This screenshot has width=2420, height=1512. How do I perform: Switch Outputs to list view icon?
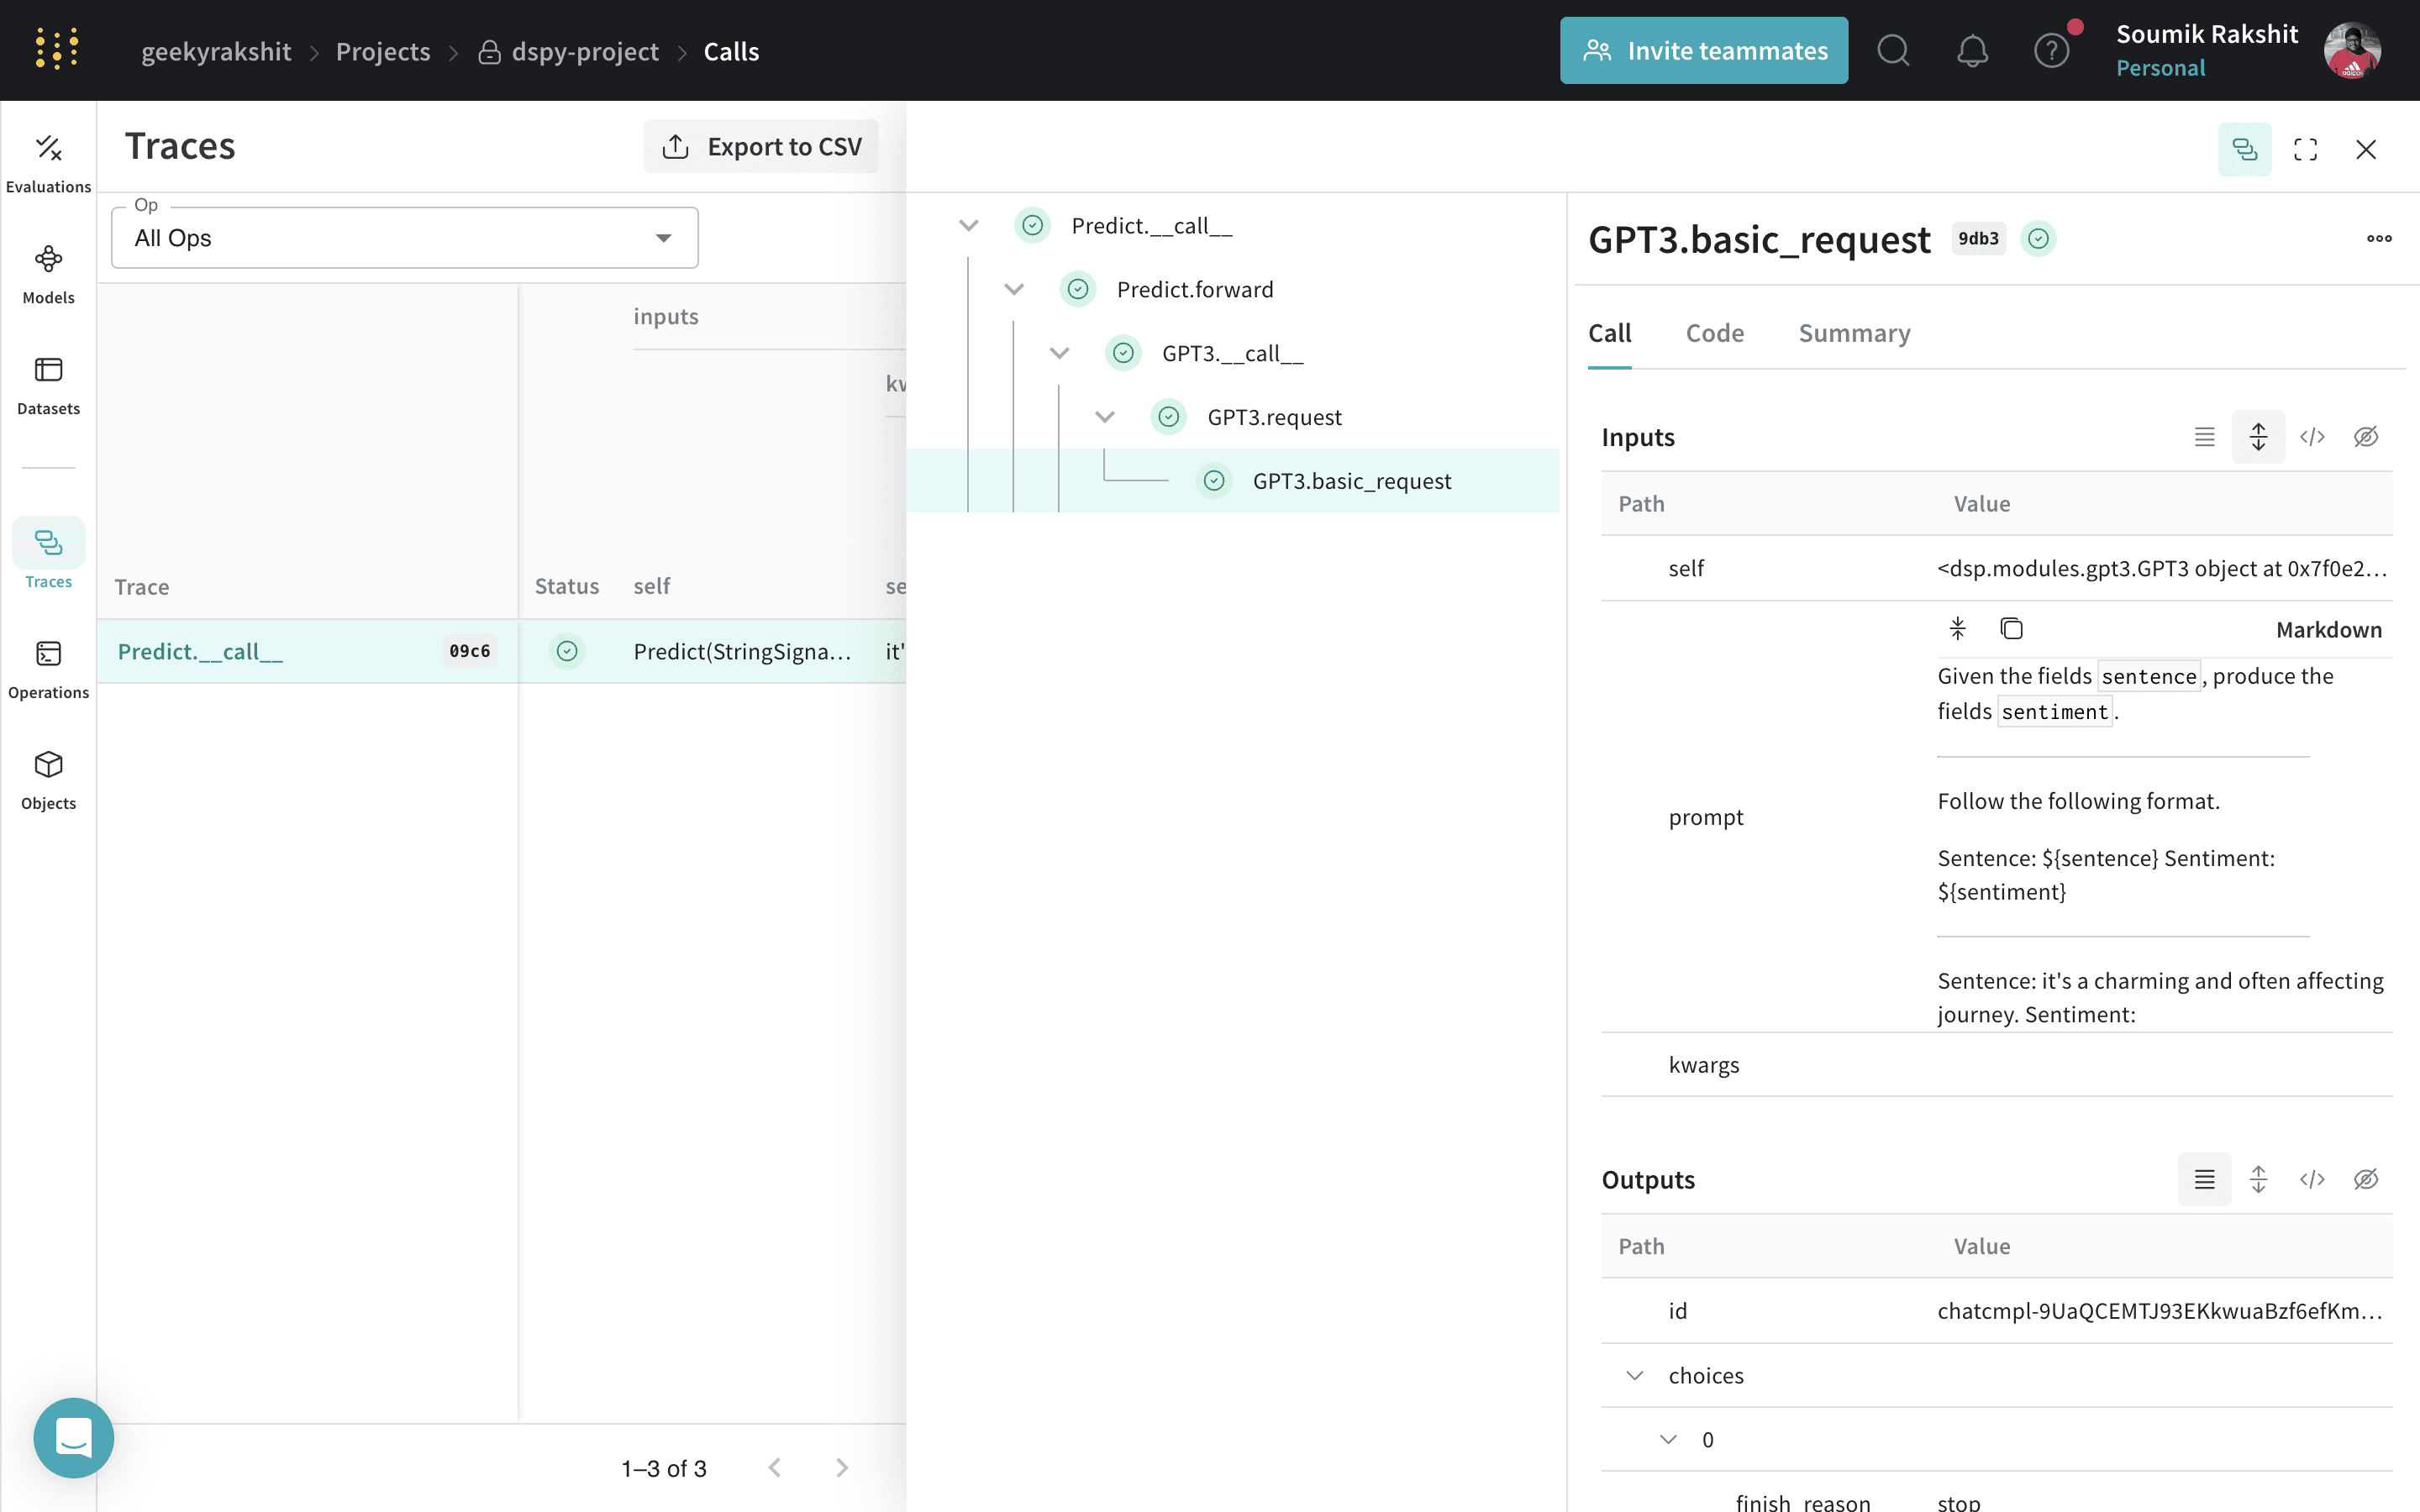(2204, 1179)
